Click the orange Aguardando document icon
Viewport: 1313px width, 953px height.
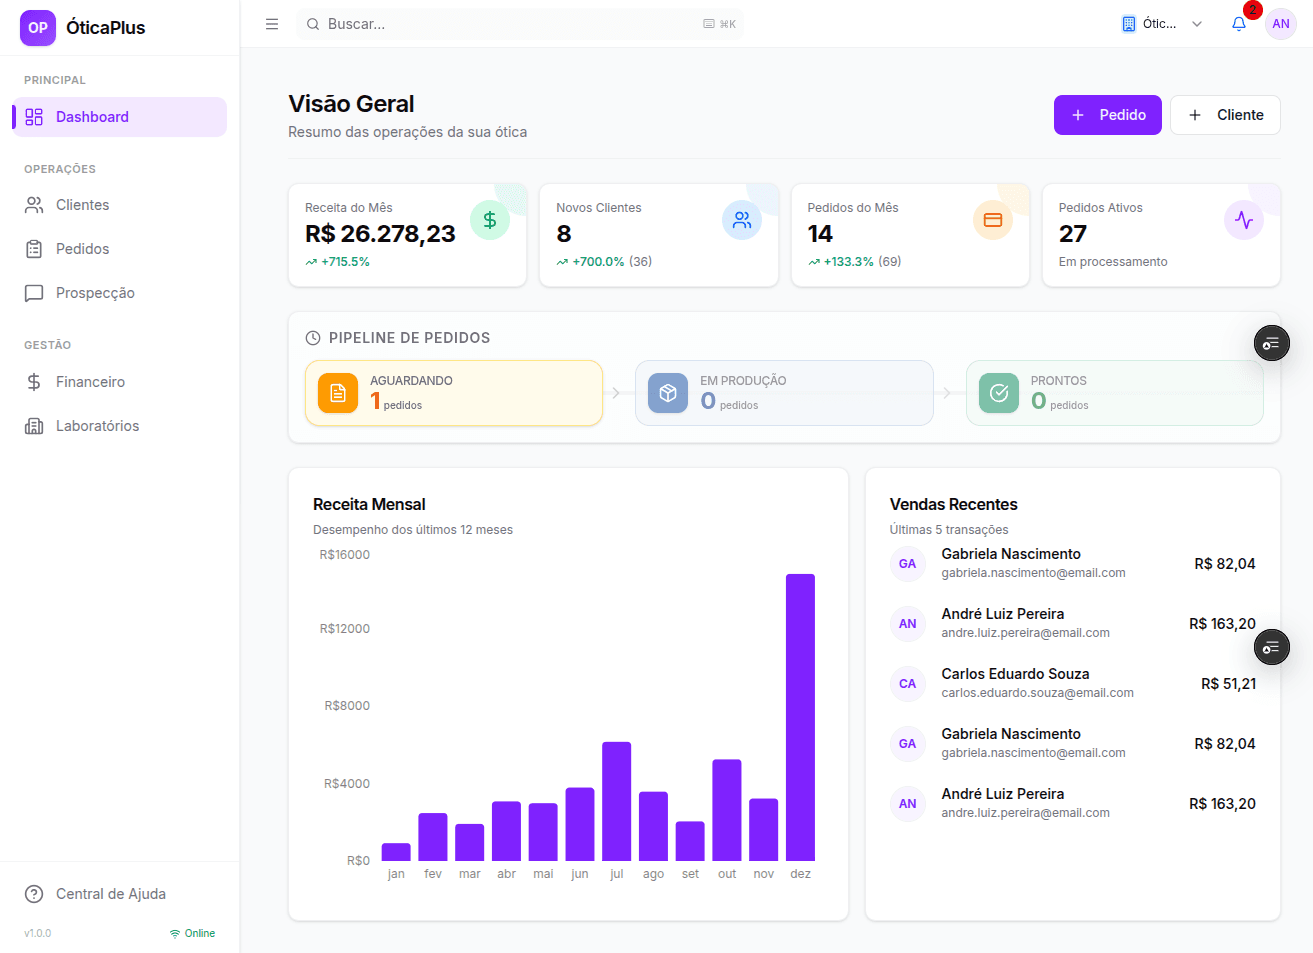pyautogui.click(x=338, y=393)
